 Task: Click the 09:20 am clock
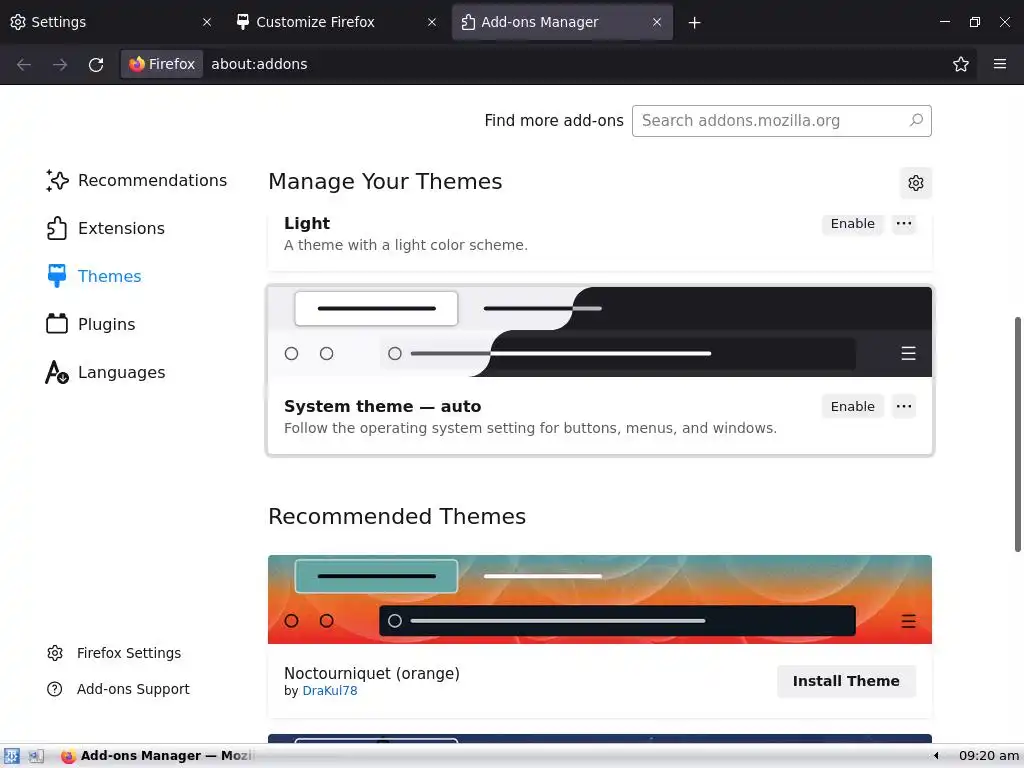pos(989,756)
